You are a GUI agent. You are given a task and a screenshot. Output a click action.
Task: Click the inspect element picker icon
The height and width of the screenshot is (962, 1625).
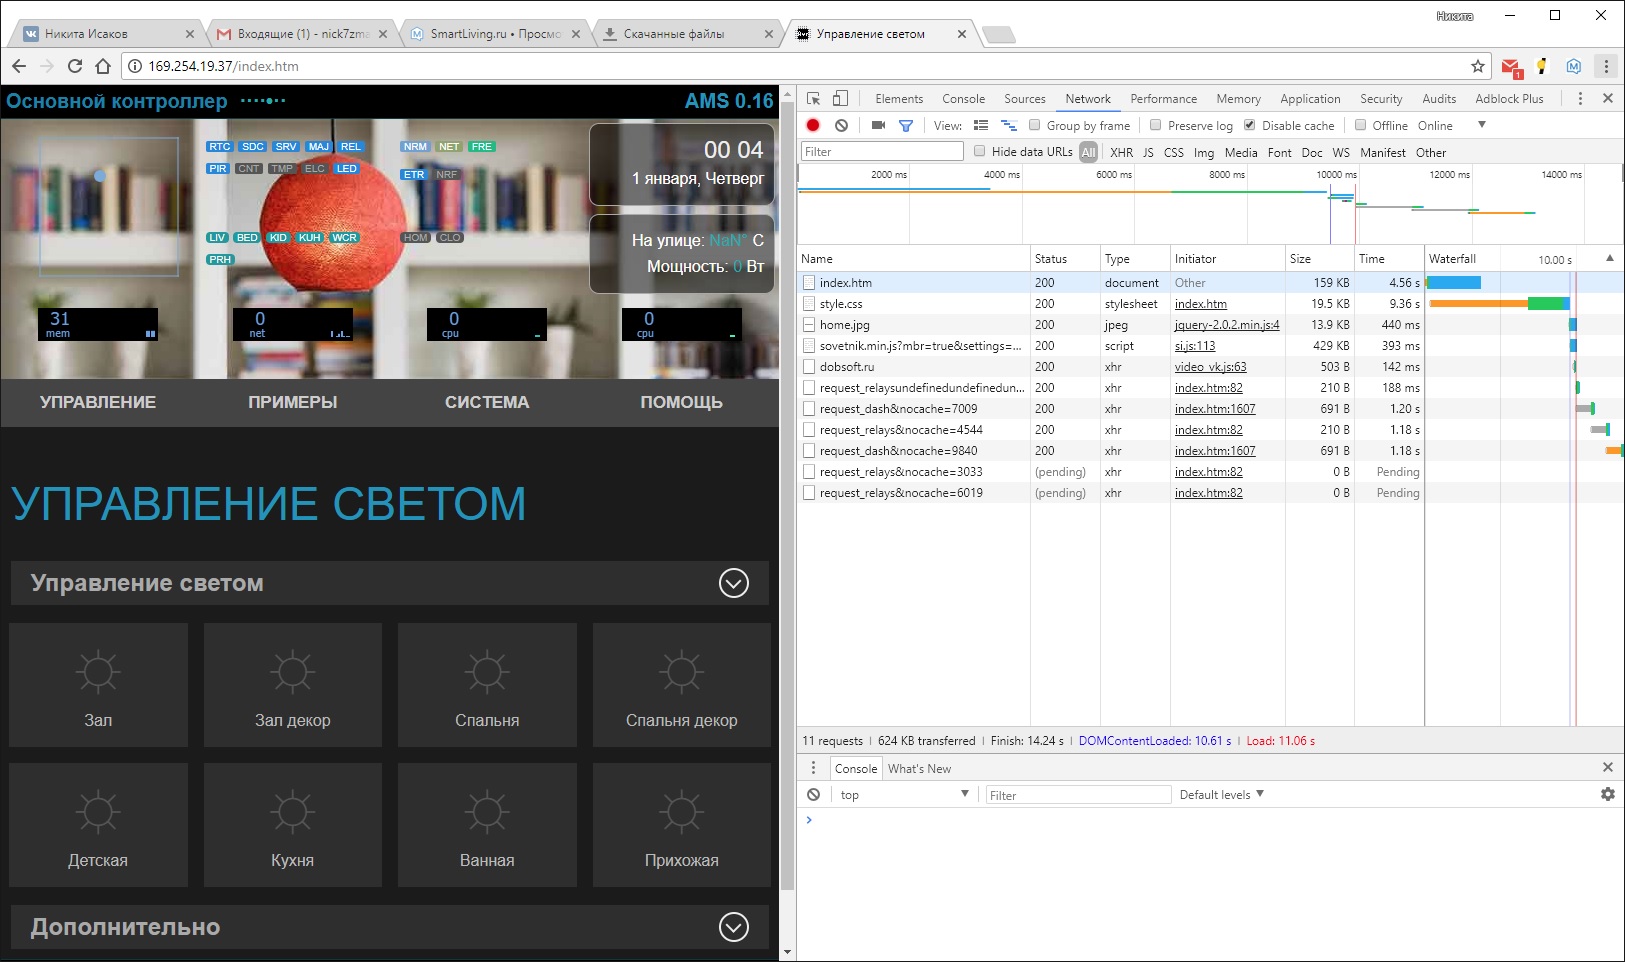pyautogui.click(x=813, y=98)
